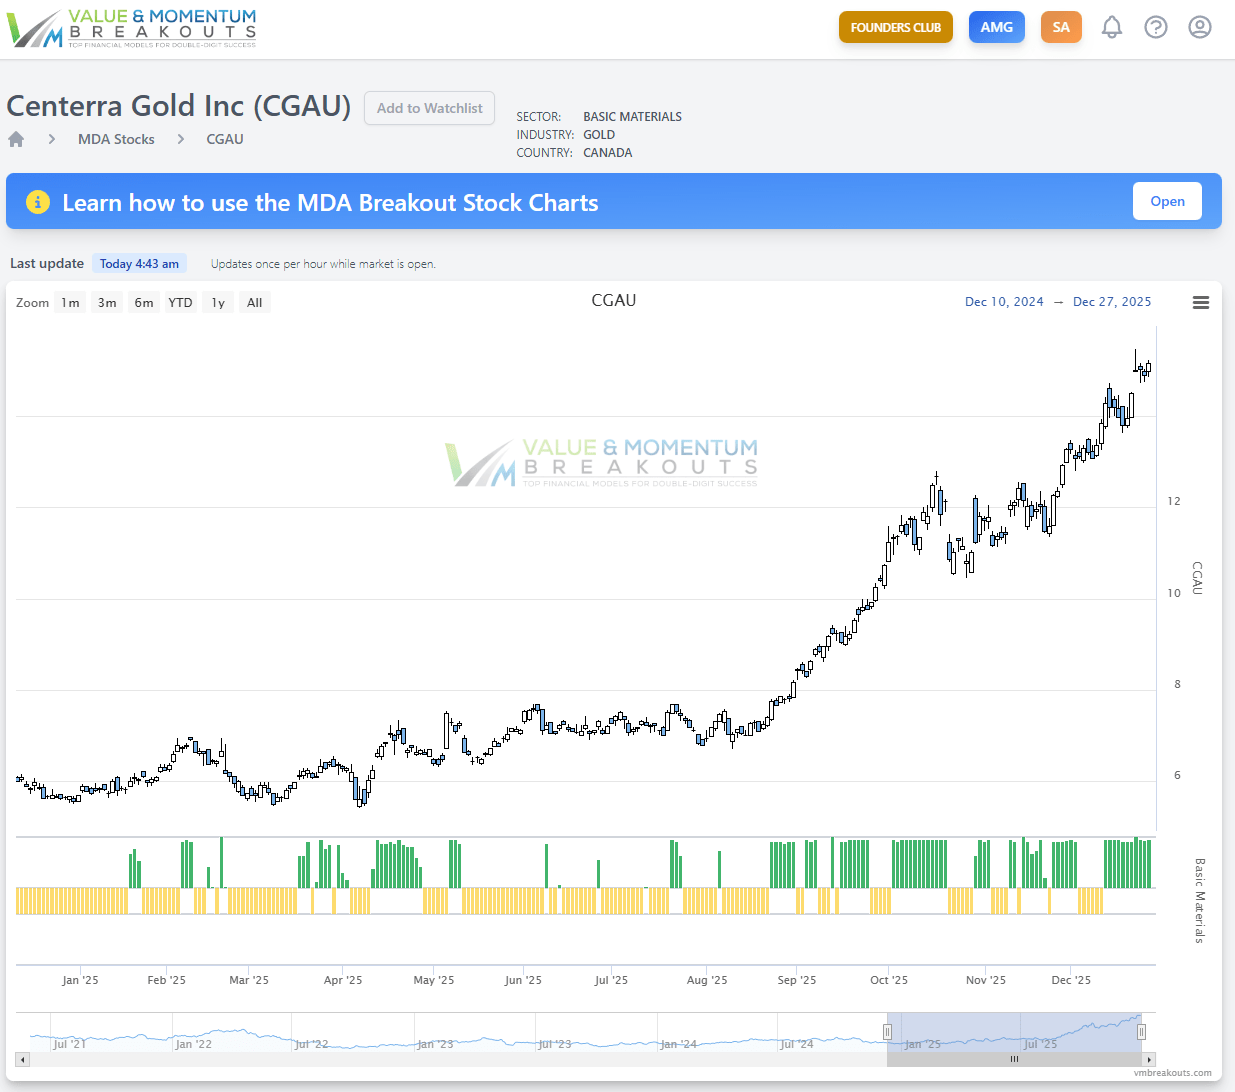The height and width of the screenshot is (1092, 1235).
Task: Click the Add to Watchlist button
Action: 429,108
